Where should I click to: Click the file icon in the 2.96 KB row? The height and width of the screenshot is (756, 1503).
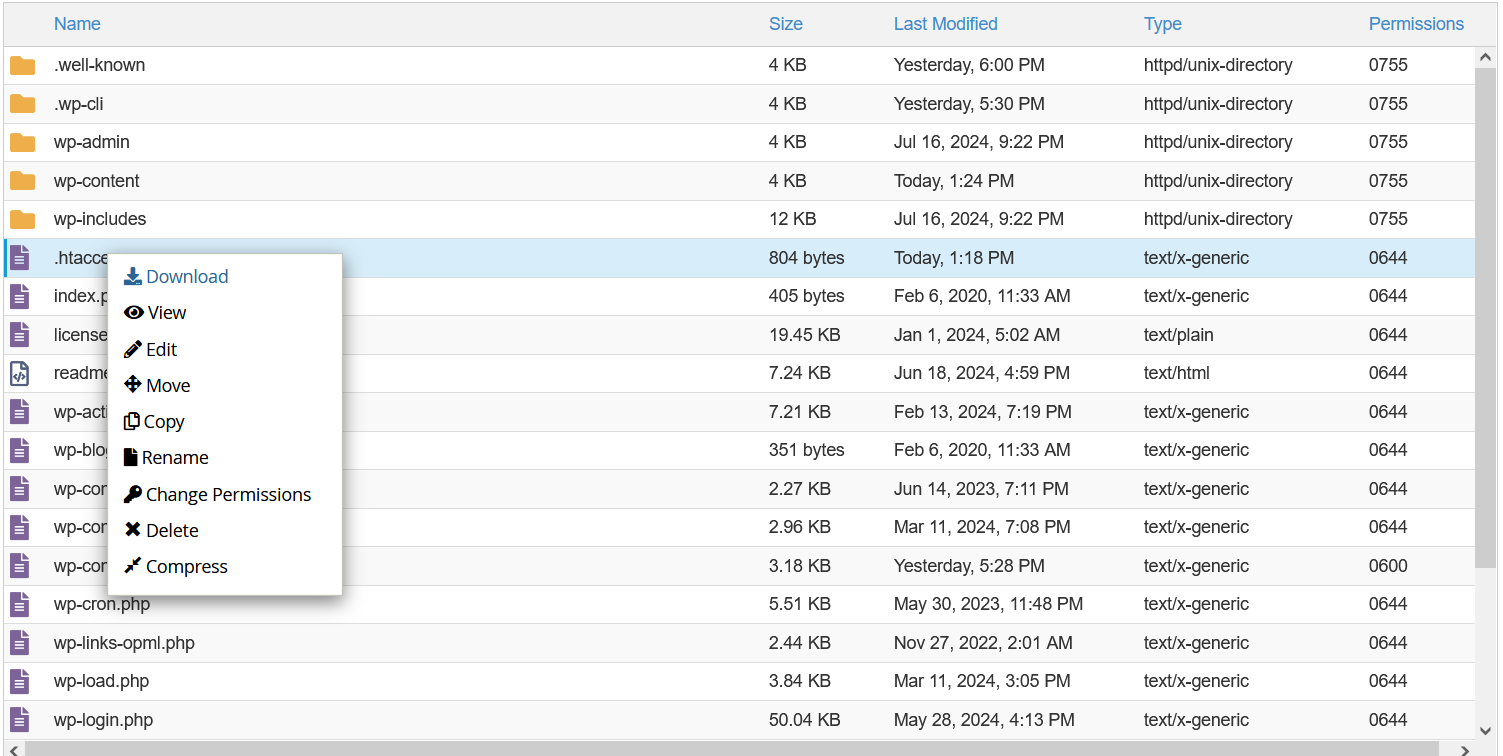[20, 528]
